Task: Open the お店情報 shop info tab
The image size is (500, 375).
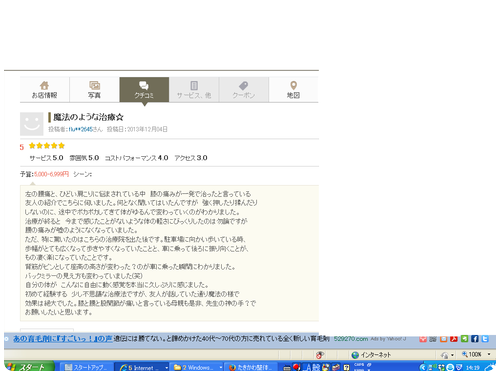Action: pyautogui.click(x=45, y=90)
